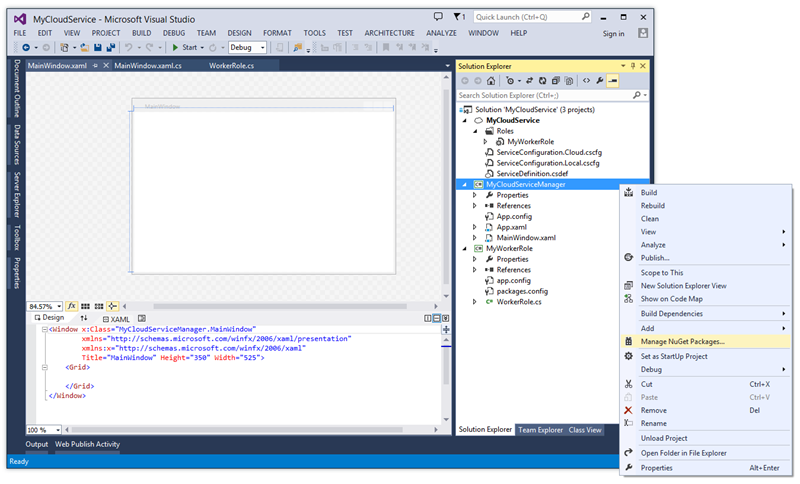The height and width of the screenshot is (484, 800).
Task: Click the Pending Changes Filter clock icon
Action: click(x=510, y=81)
